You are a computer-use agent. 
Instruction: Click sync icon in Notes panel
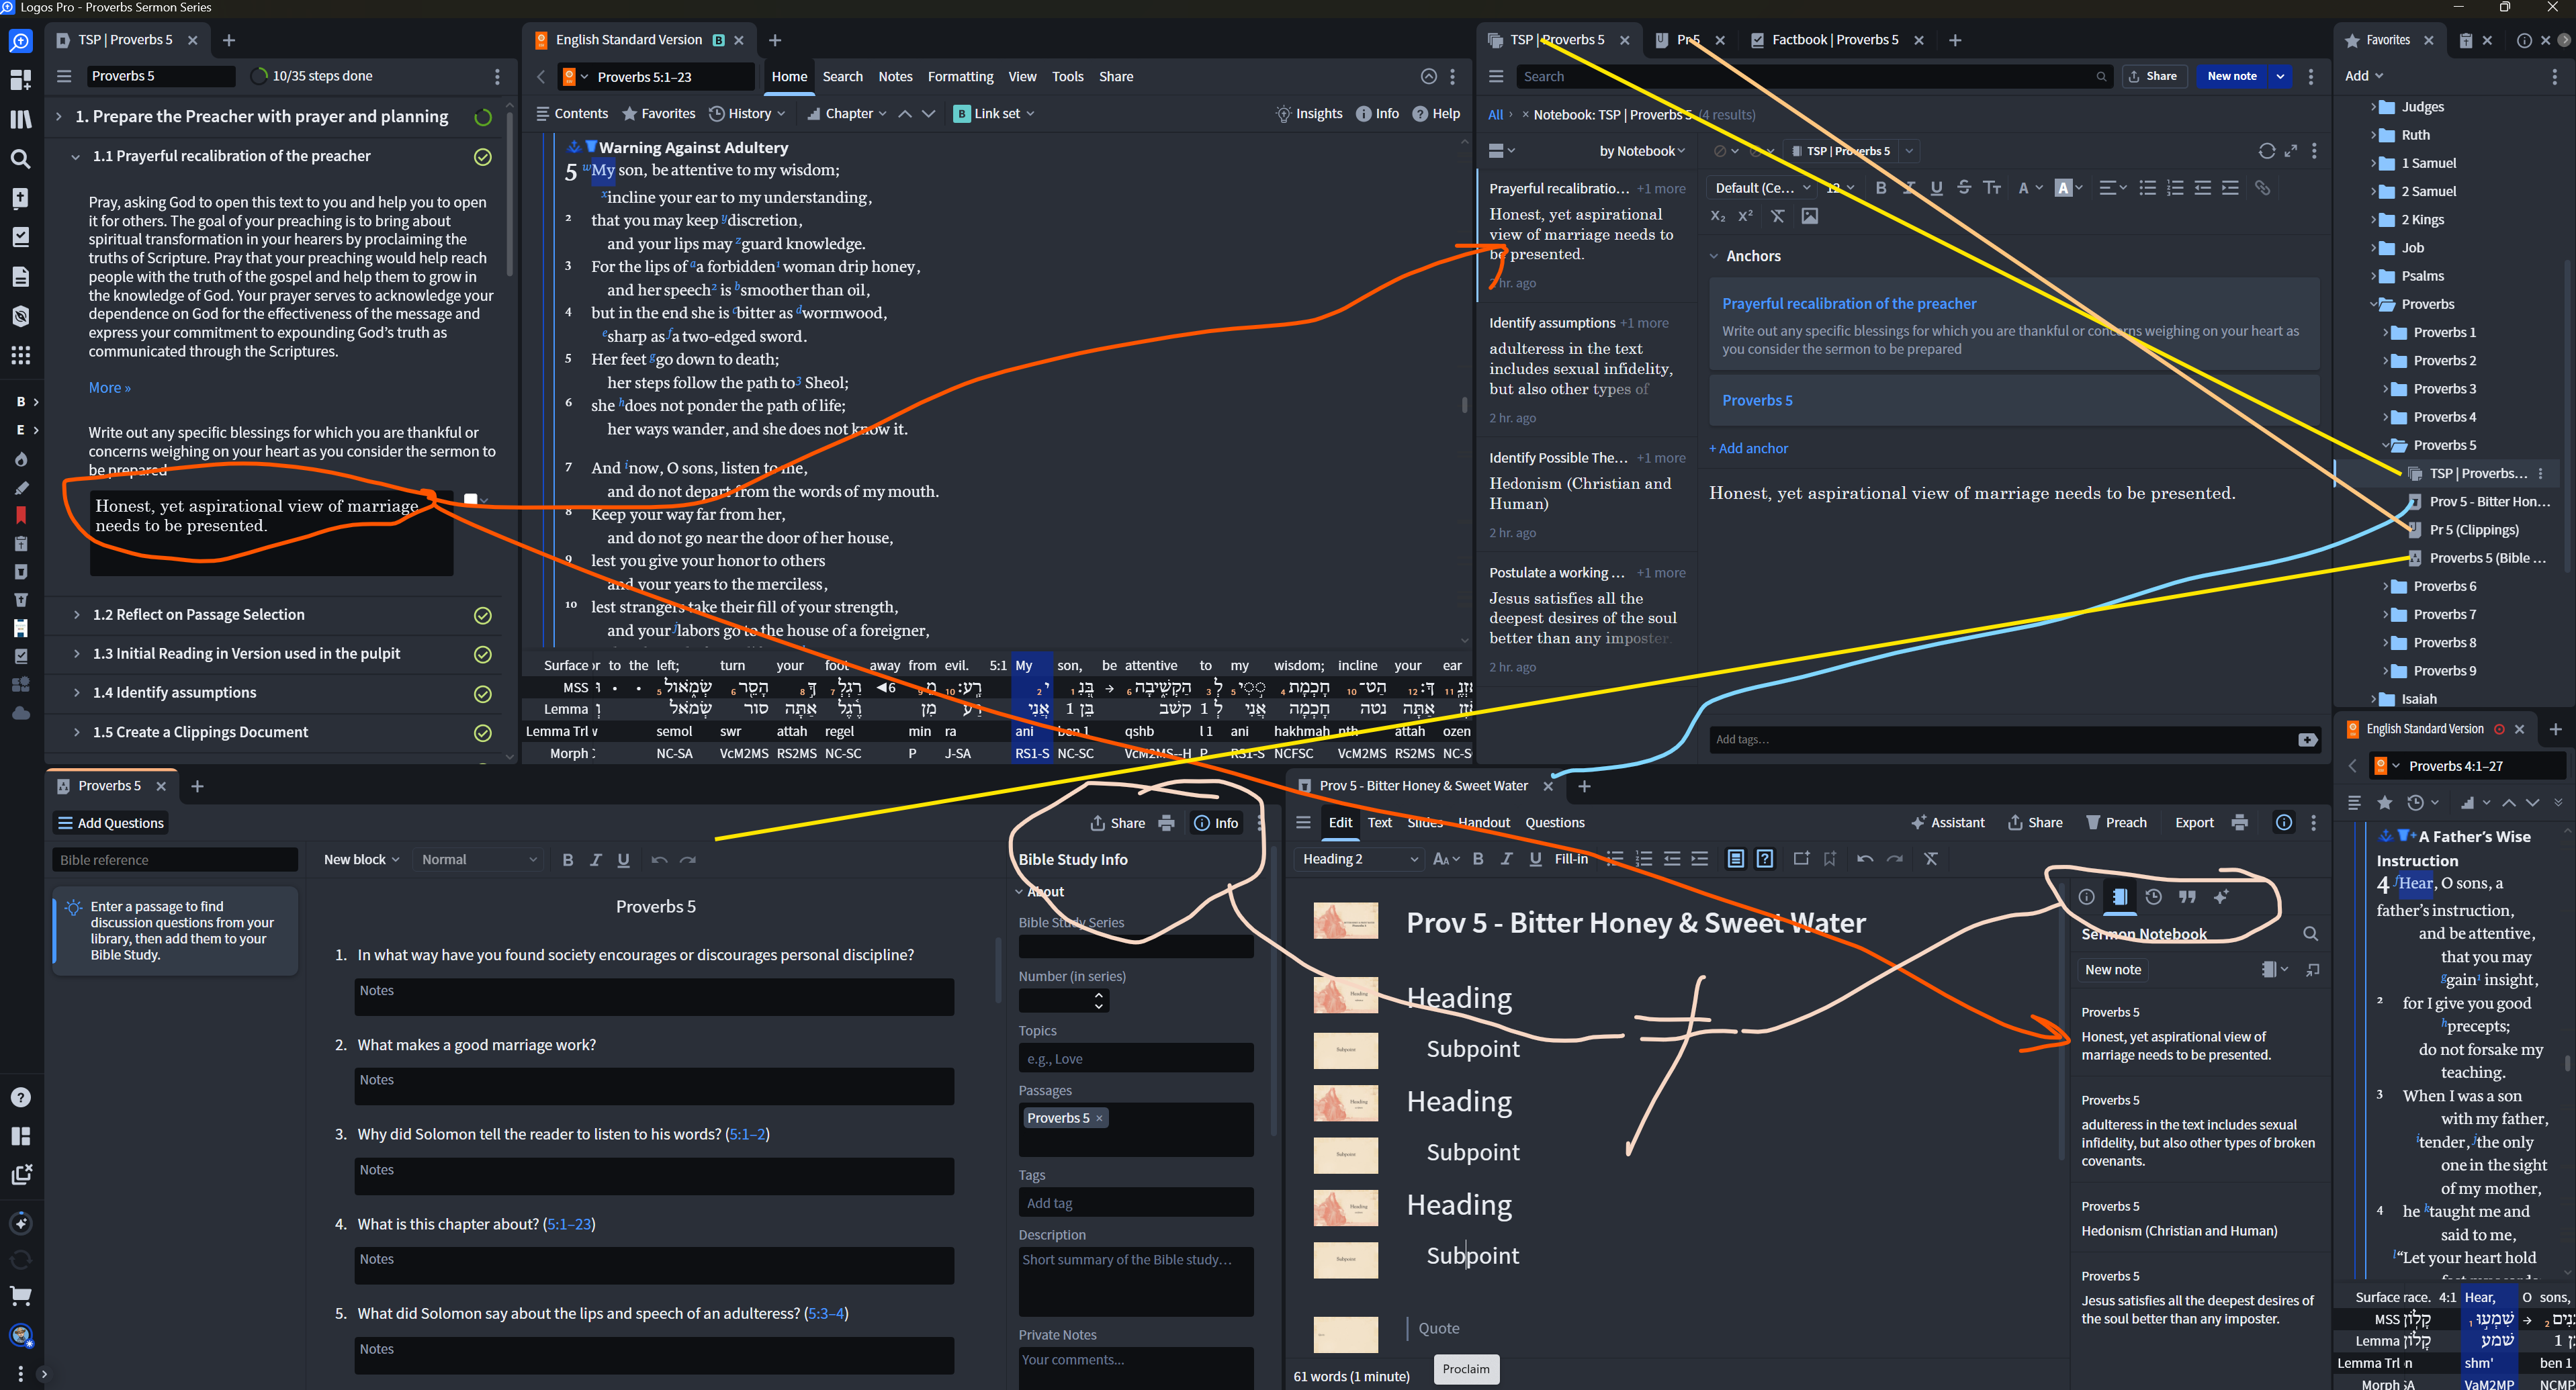click(2266, 151)
